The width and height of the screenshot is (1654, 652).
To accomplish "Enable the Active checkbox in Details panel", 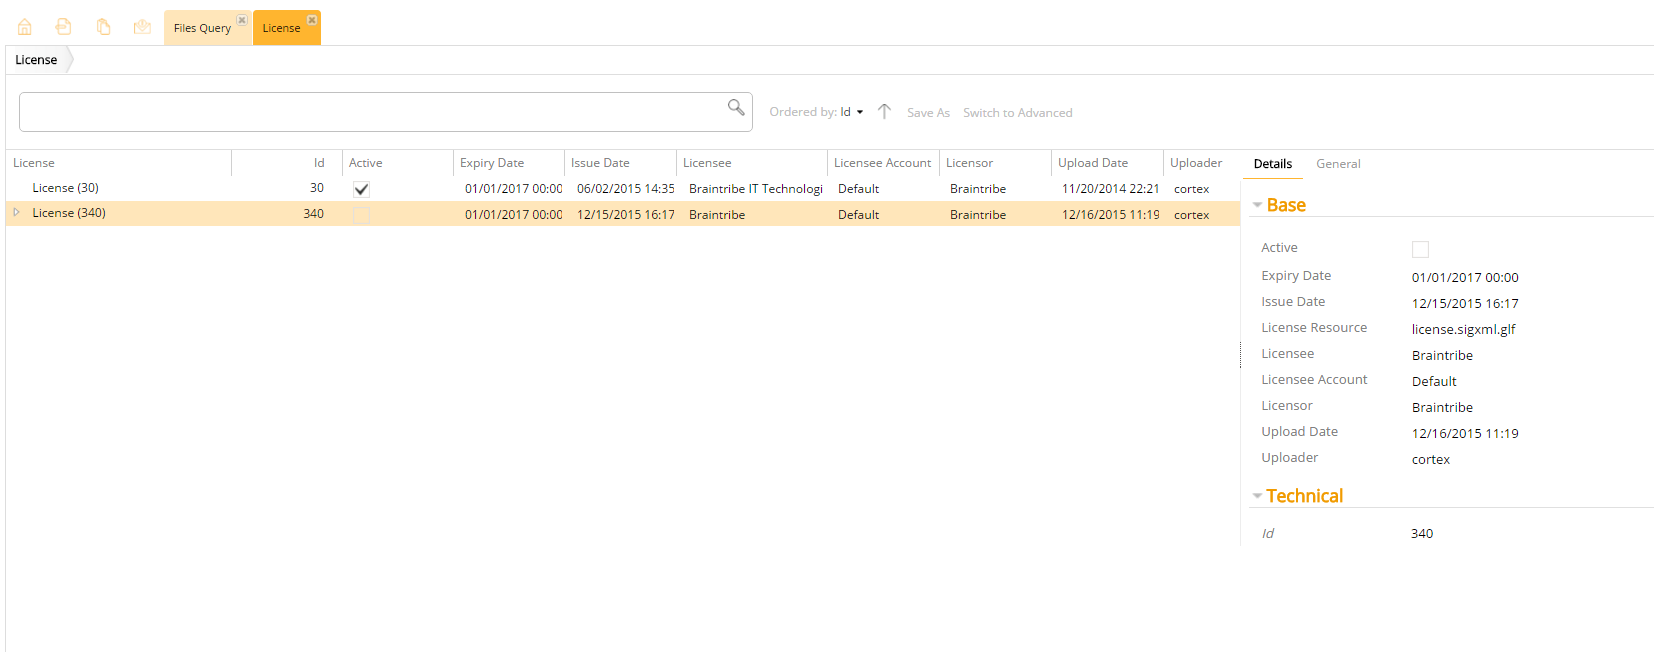I will 1420,249.
